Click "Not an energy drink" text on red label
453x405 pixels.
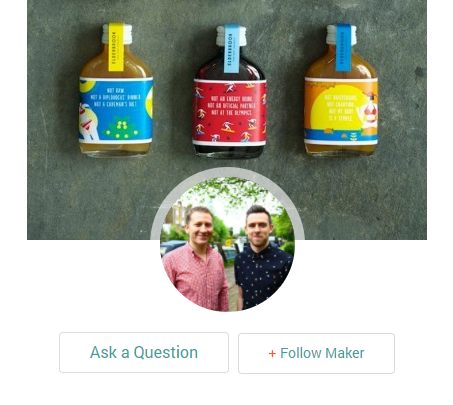[232, 99]
